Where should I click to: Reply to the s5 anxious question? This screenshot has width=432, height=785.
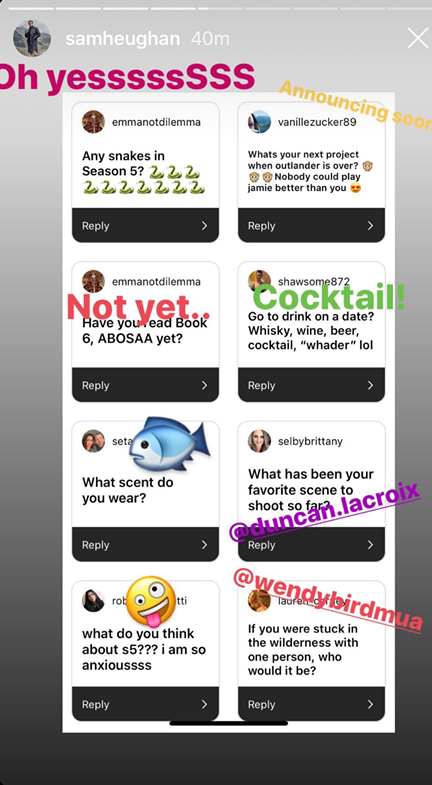click(145, 704)
